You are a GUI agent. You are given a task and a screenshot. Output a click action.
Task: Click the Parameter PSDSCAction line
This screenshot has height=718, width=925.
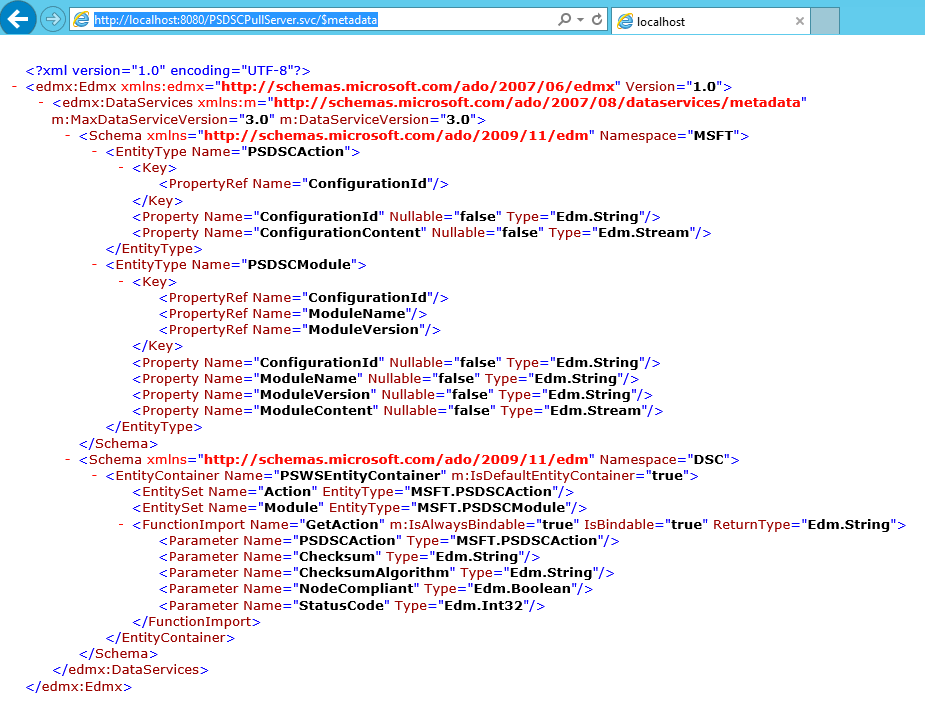coord(389,541)
